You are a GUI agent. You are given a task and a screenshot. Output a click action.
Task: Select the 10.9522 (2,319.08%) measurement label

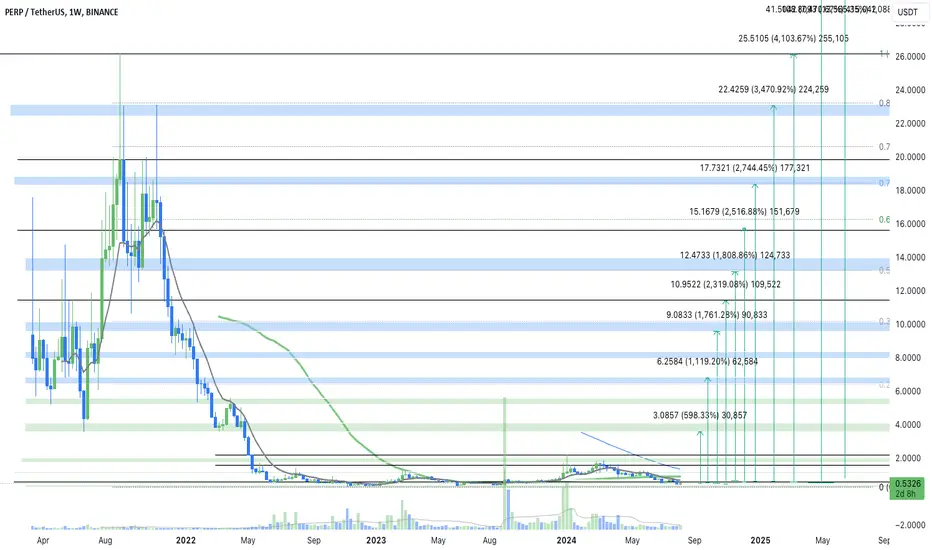725,285
